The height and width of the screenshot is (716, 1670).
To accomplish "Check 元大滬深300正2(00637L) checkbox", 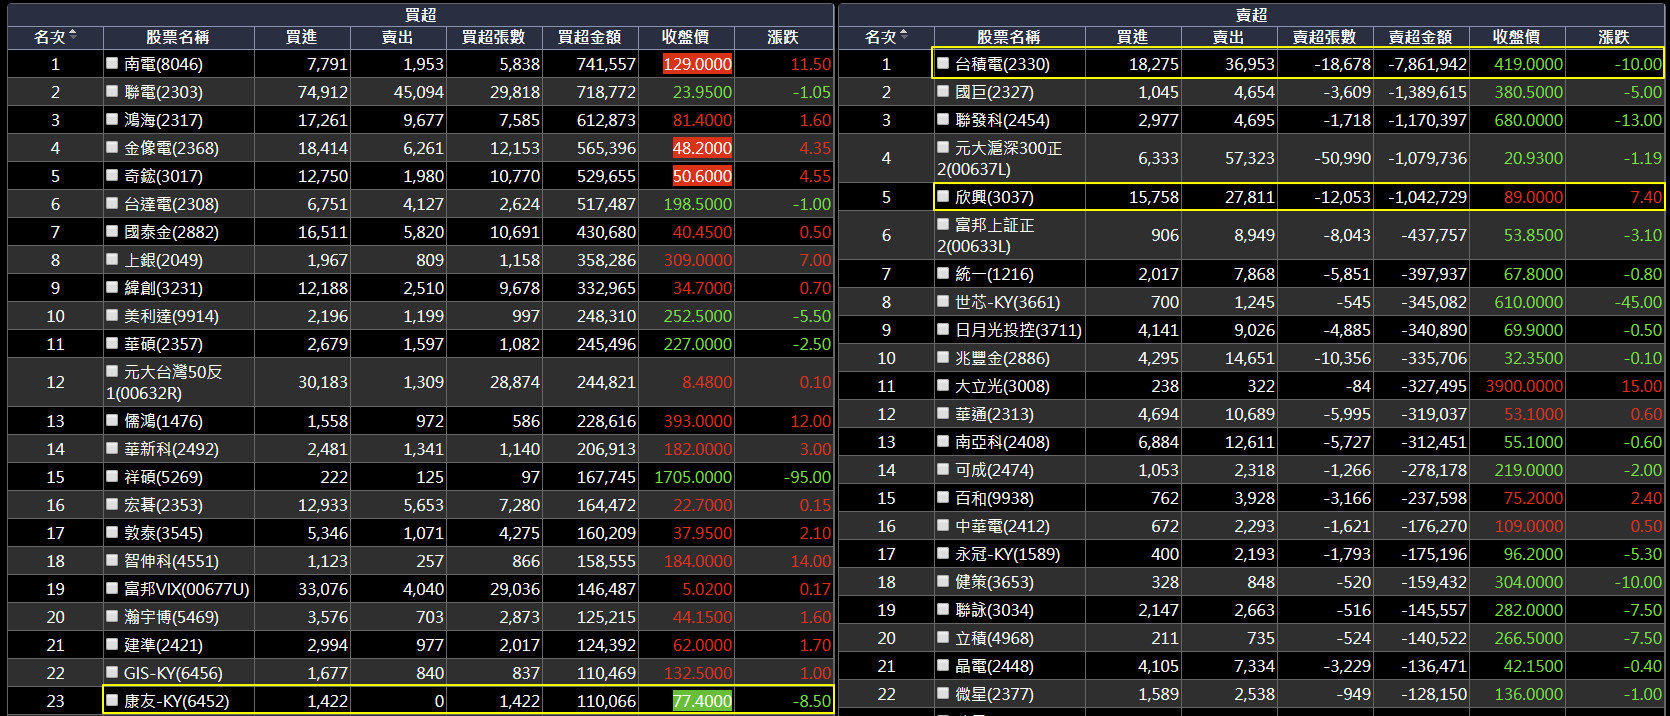I will coord(943,147).
